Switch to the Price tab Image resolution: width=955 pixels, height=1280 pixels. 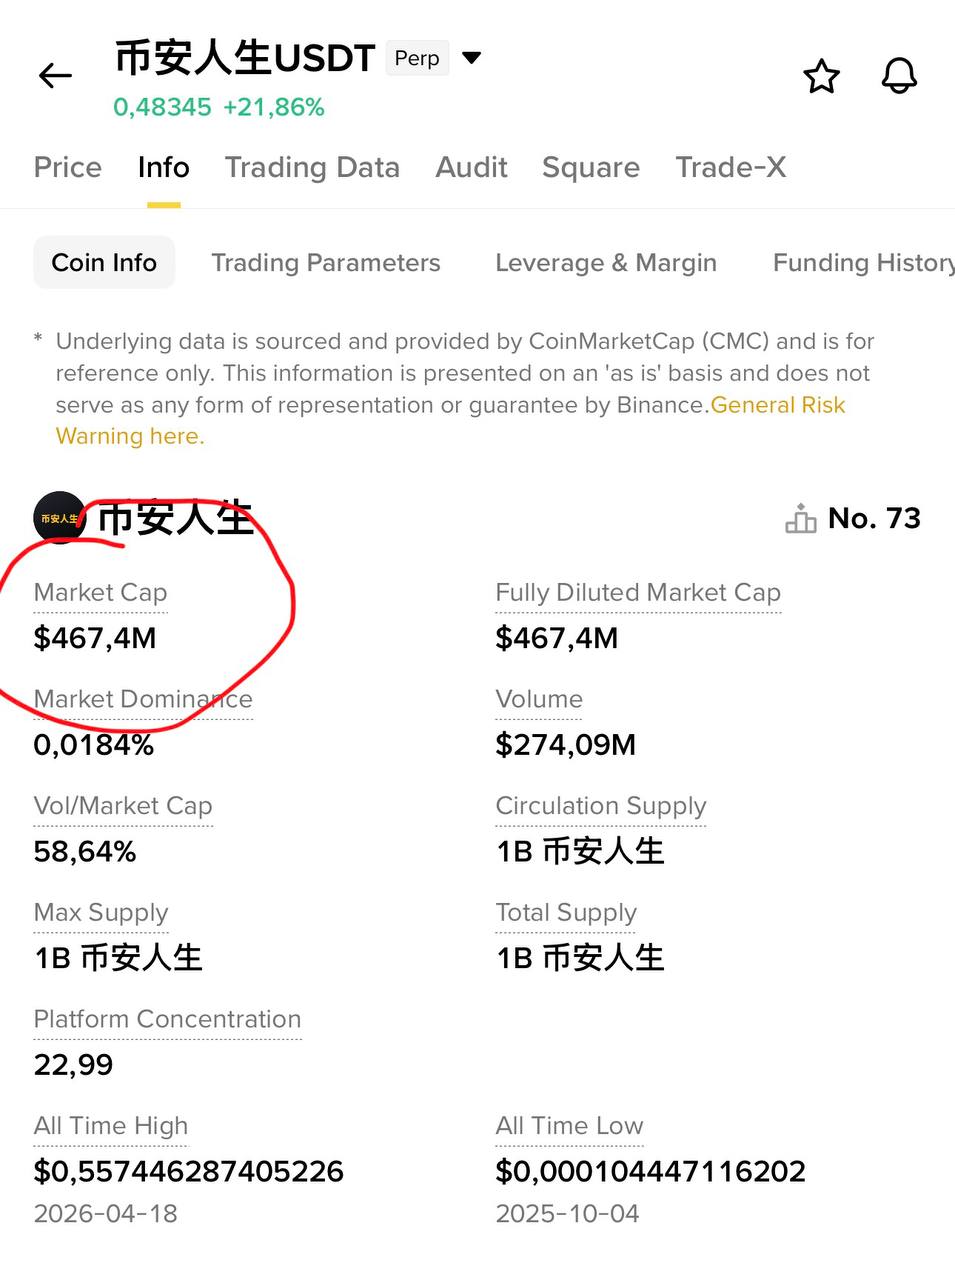68,167
